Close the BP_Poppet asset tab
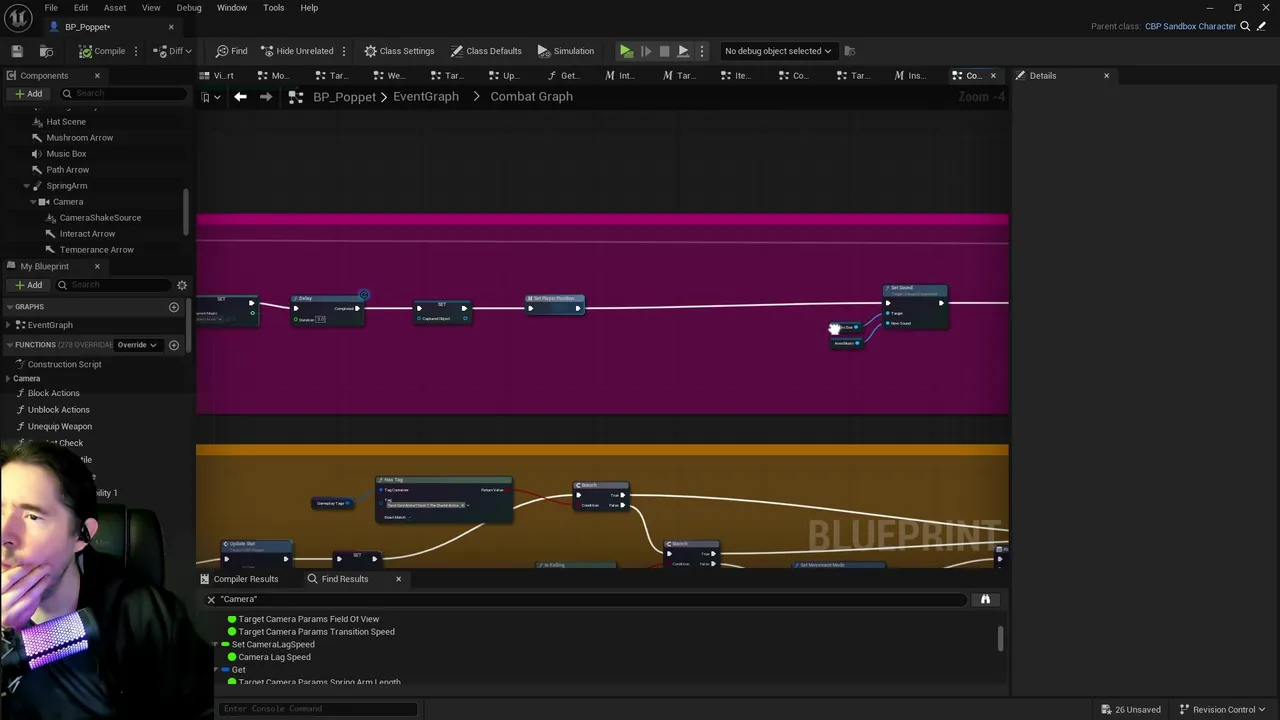1280x720 pixels. pyautogui.click(x=171, y=27)
